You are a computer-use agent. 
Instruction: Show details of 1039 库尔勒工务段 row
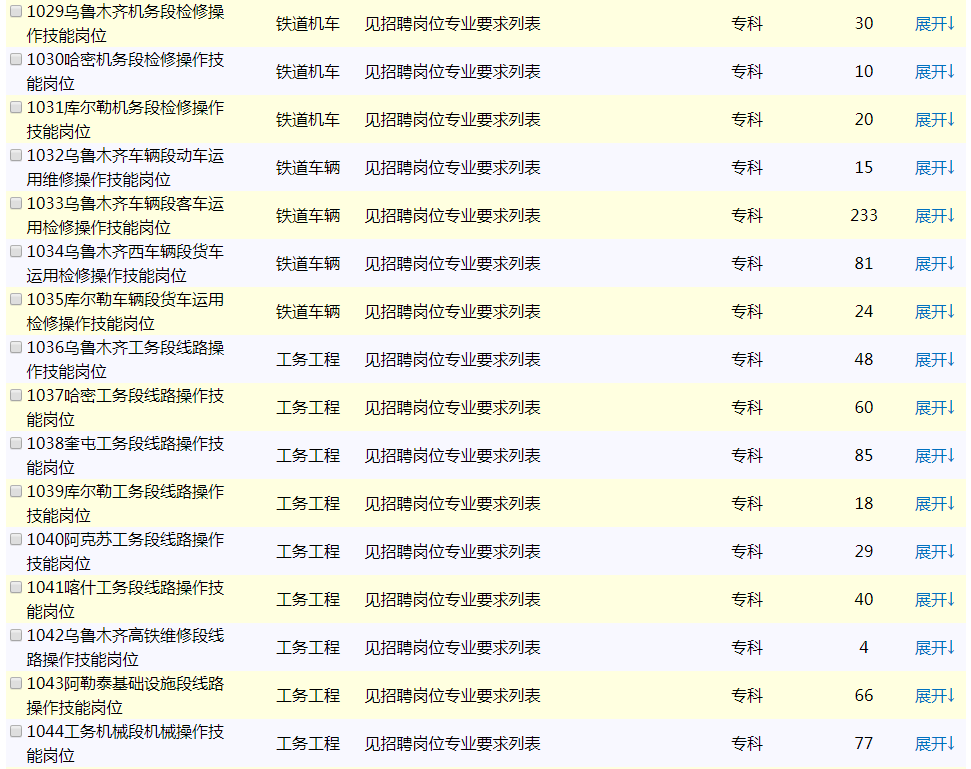tap(935, 504)
